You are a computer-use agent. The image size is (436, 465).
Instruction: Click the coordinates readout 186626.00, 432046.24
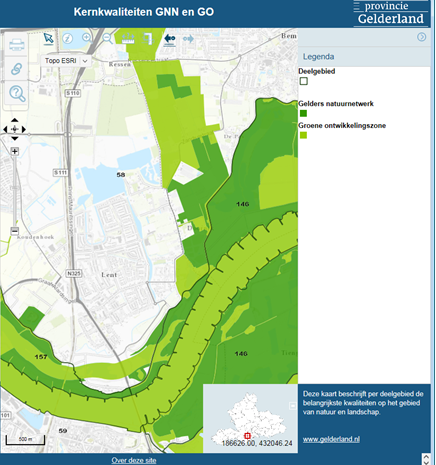pyautogui.click(x=257, y=443)
